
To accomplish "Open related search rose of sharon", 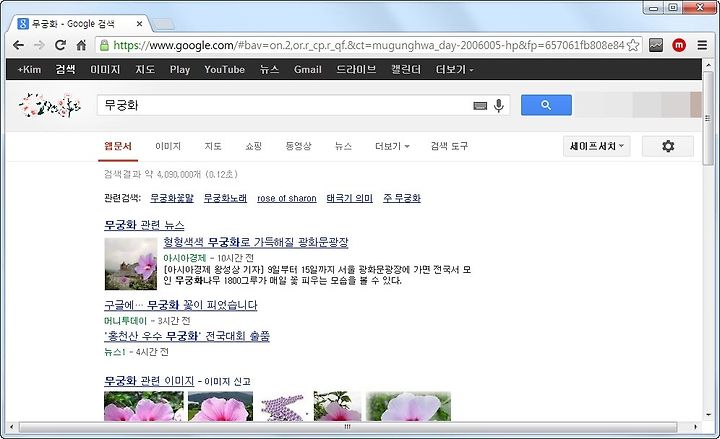I will (x=287, y=198).
